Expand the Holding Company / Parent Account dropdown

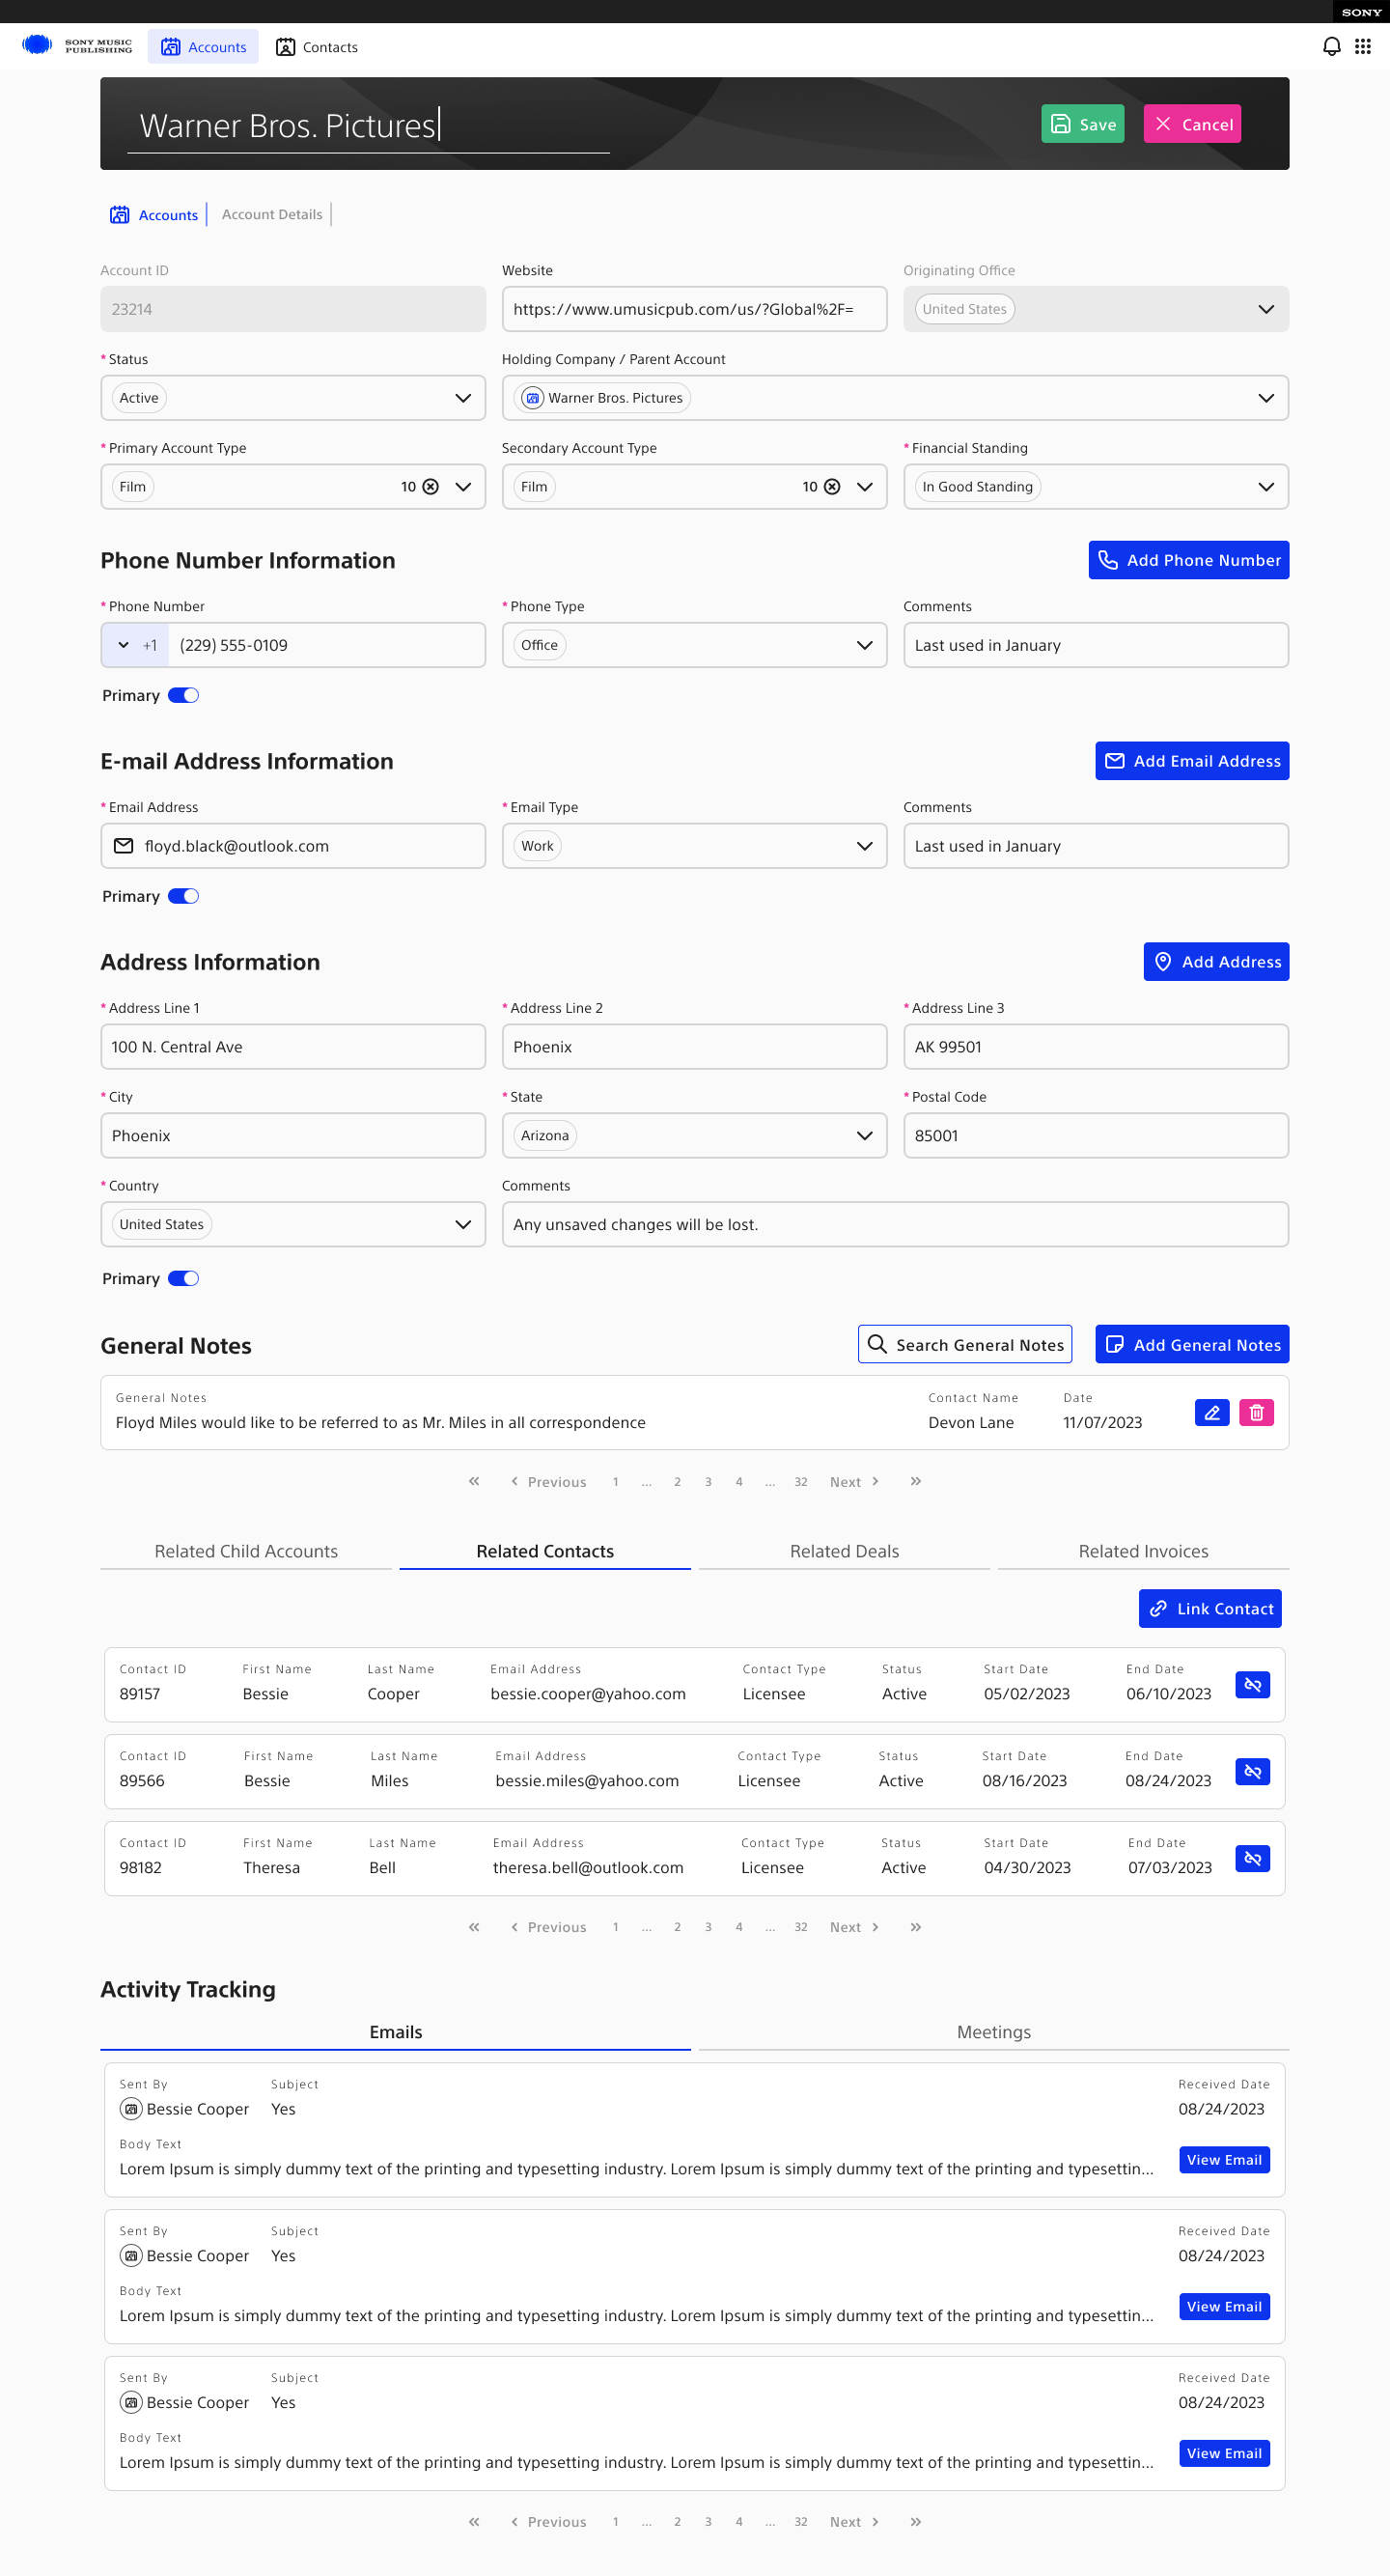1266,398
